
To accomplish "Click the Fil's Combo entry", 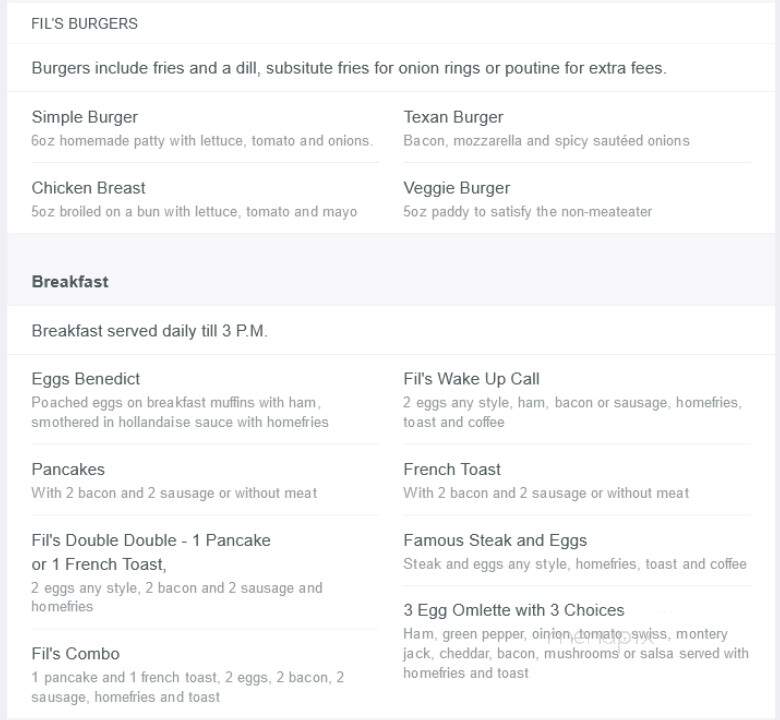I will pos(76,653).
